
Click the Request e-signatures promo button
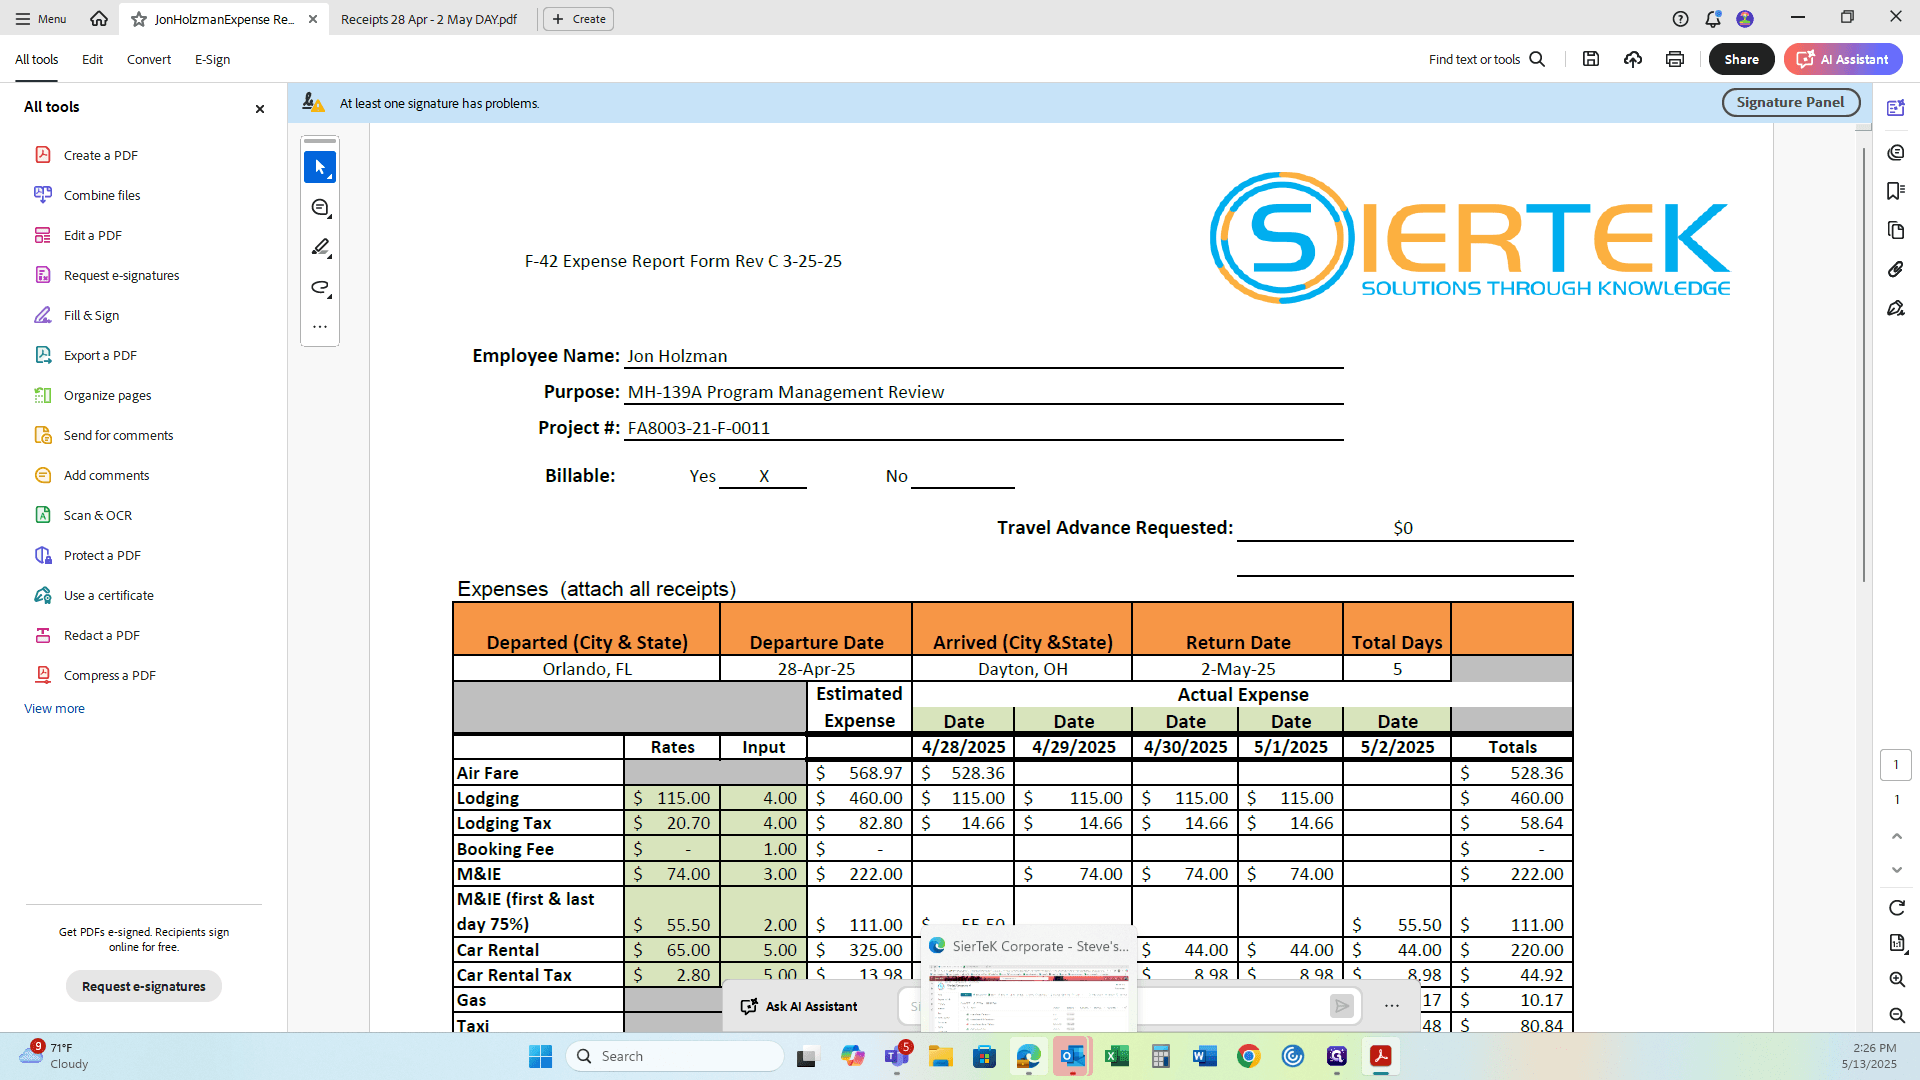(144, 986)
